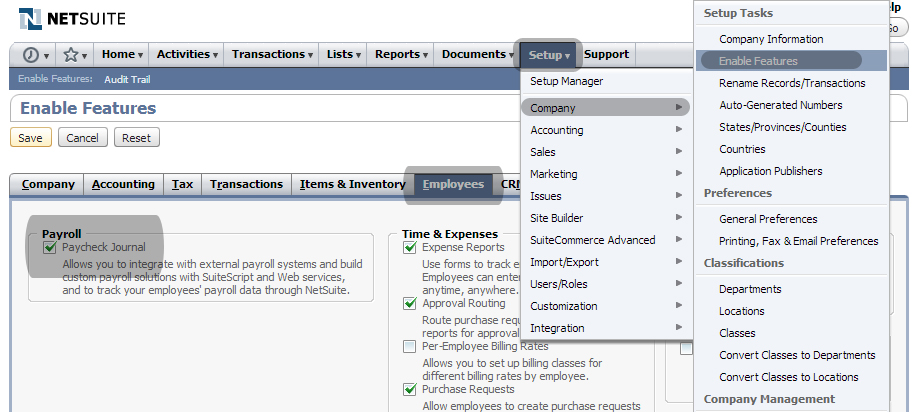Choose Company Information under Setup Tasks
This screenshot has width=921, height=412.
pyautogui.click(x=771, y=39)
